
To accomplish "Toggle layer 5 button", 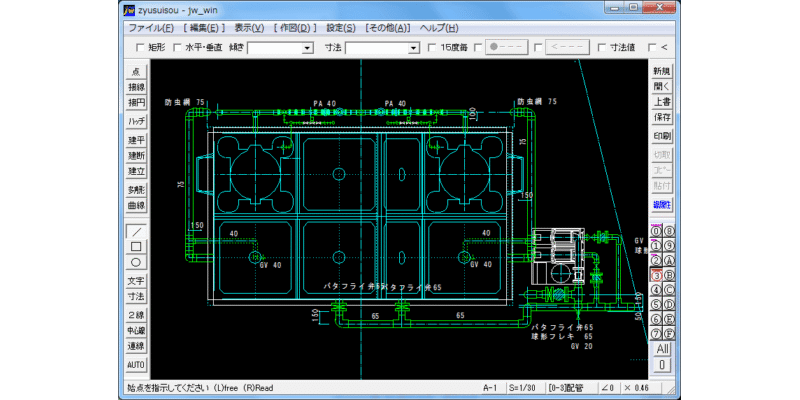I will pyautogui.click(x=657, y=305).
